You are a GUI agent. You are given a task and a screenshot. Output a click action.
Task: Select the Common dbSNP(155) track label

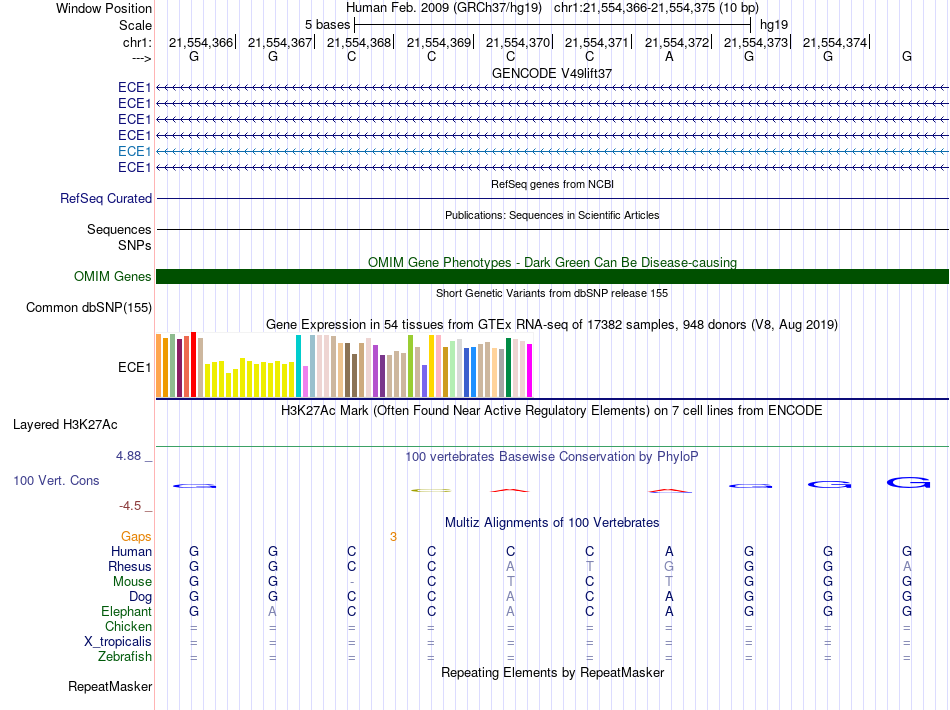coord(88,308)
